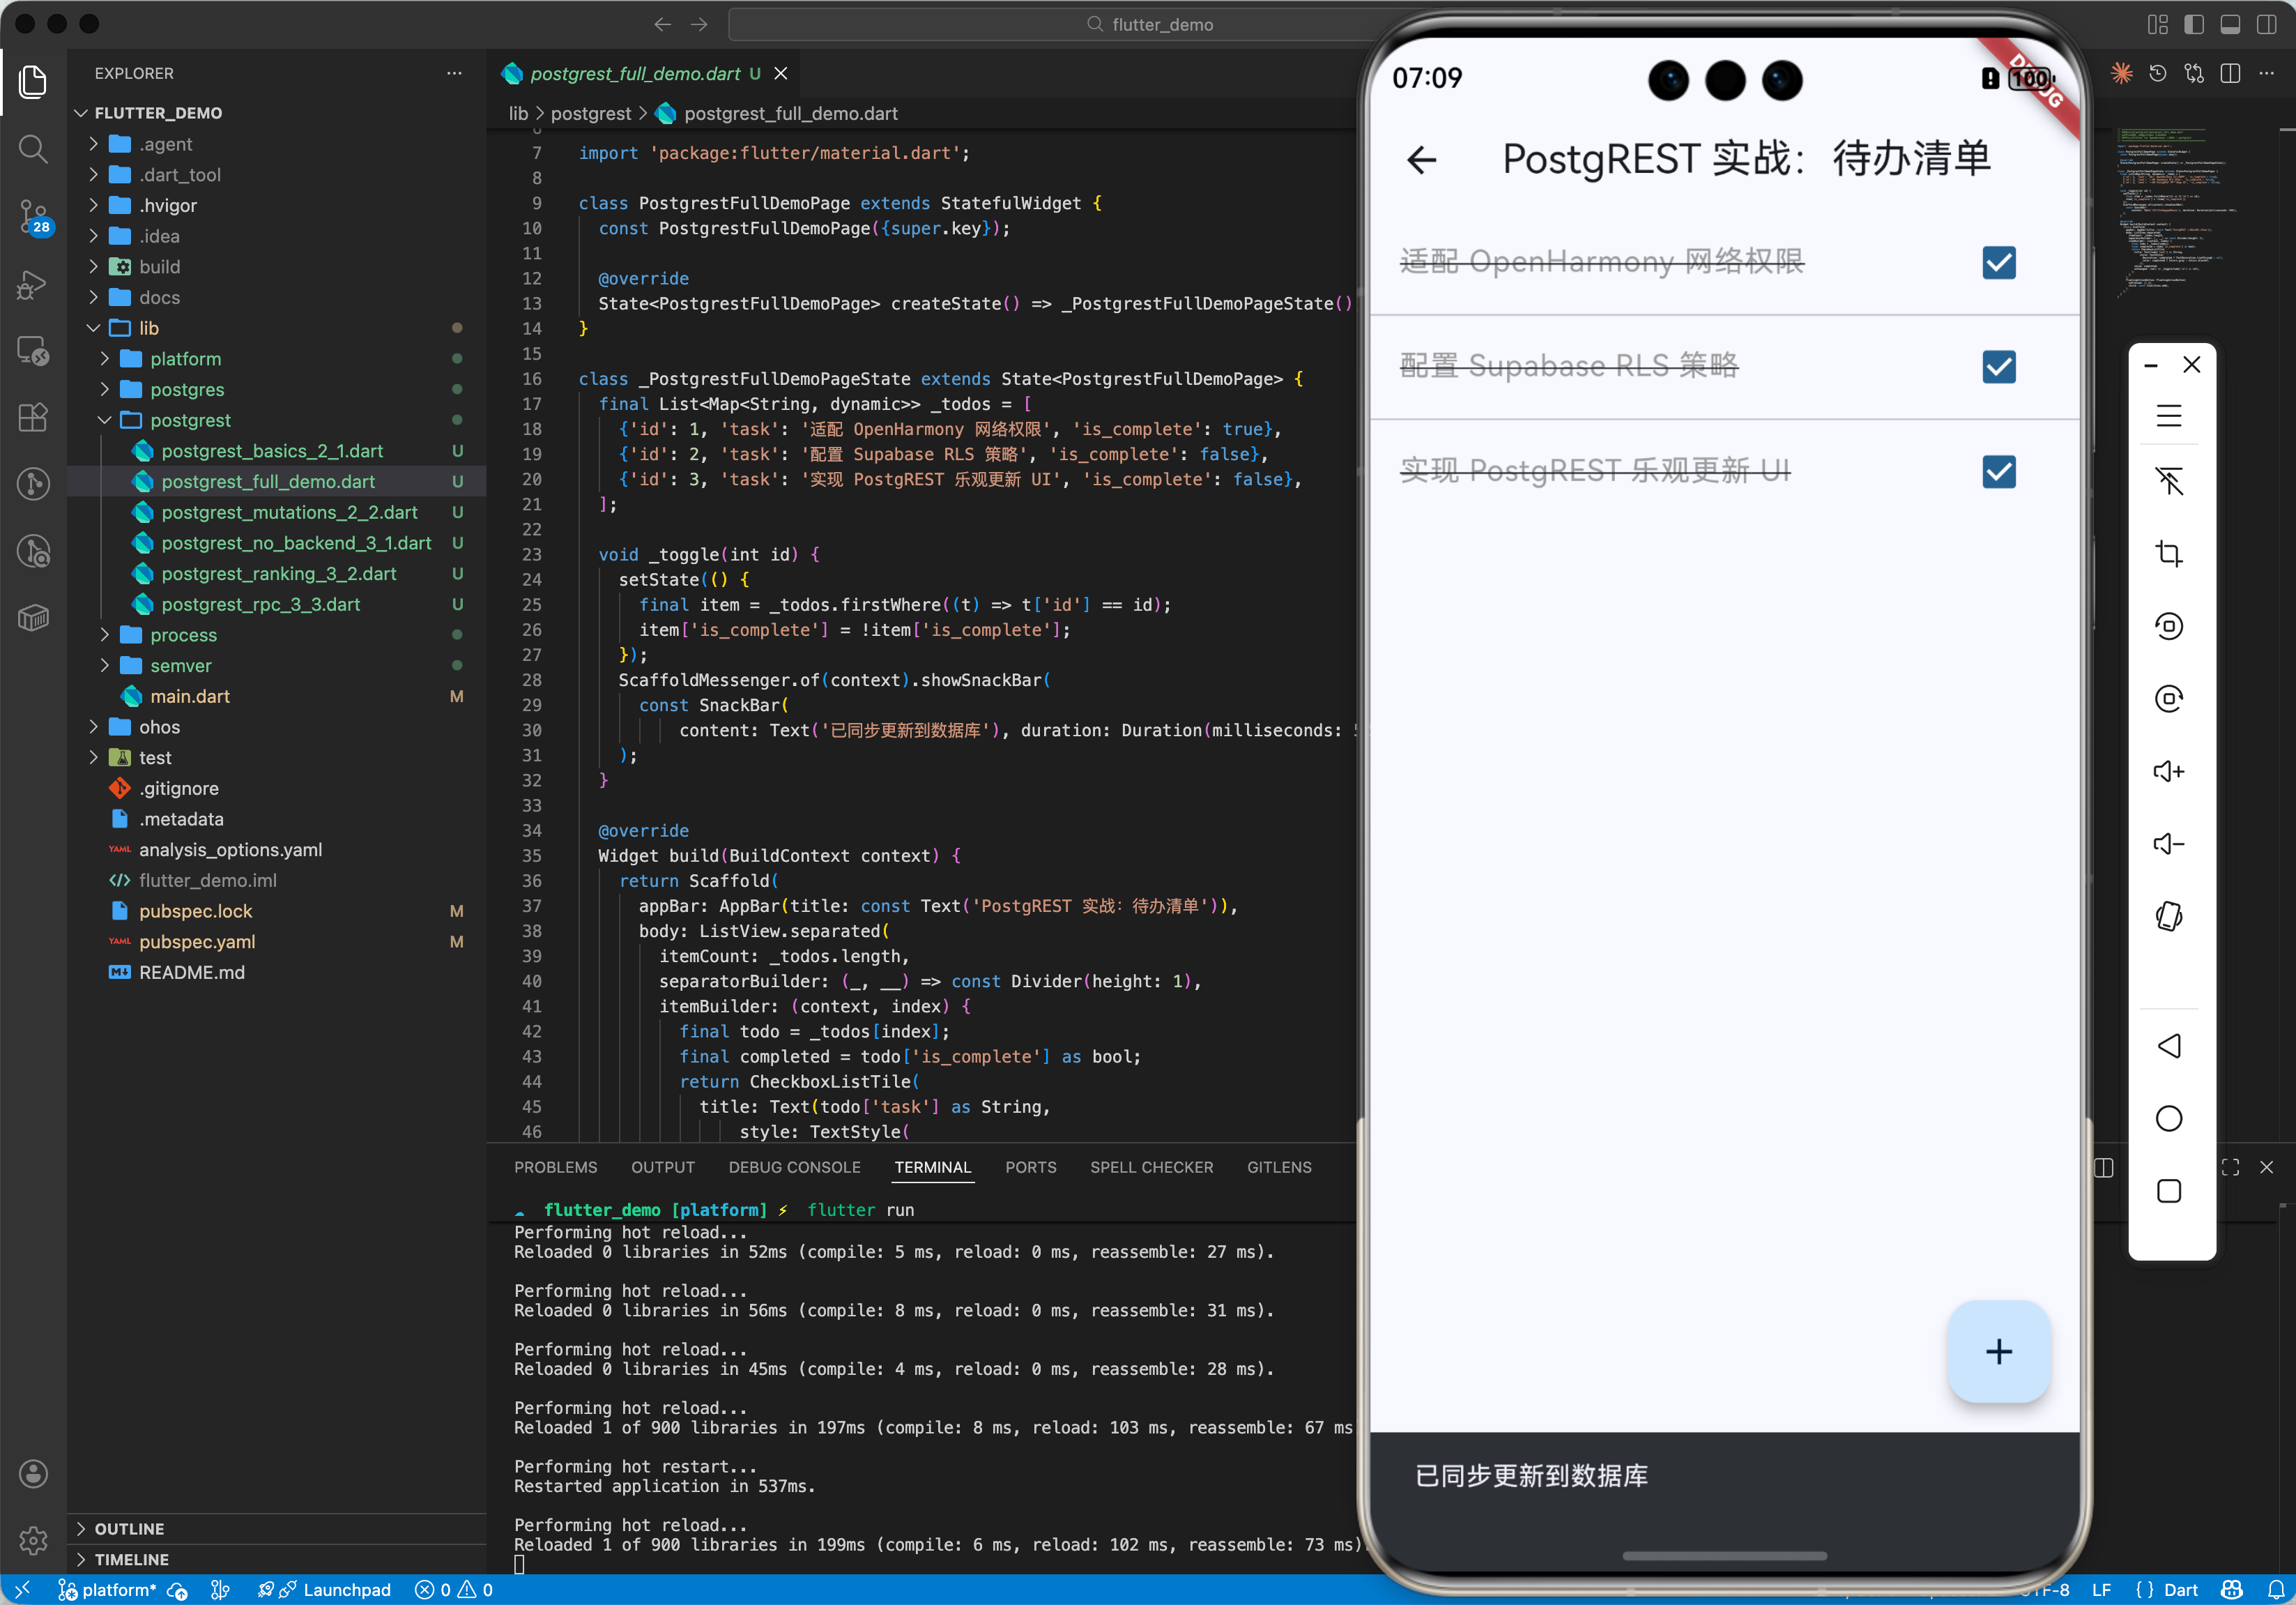This screenshot has width=2296, height=1605.
Task: Toggle the PostgREST 乐观更新 UI checkbox
Action: click(x=1998, y=471)
